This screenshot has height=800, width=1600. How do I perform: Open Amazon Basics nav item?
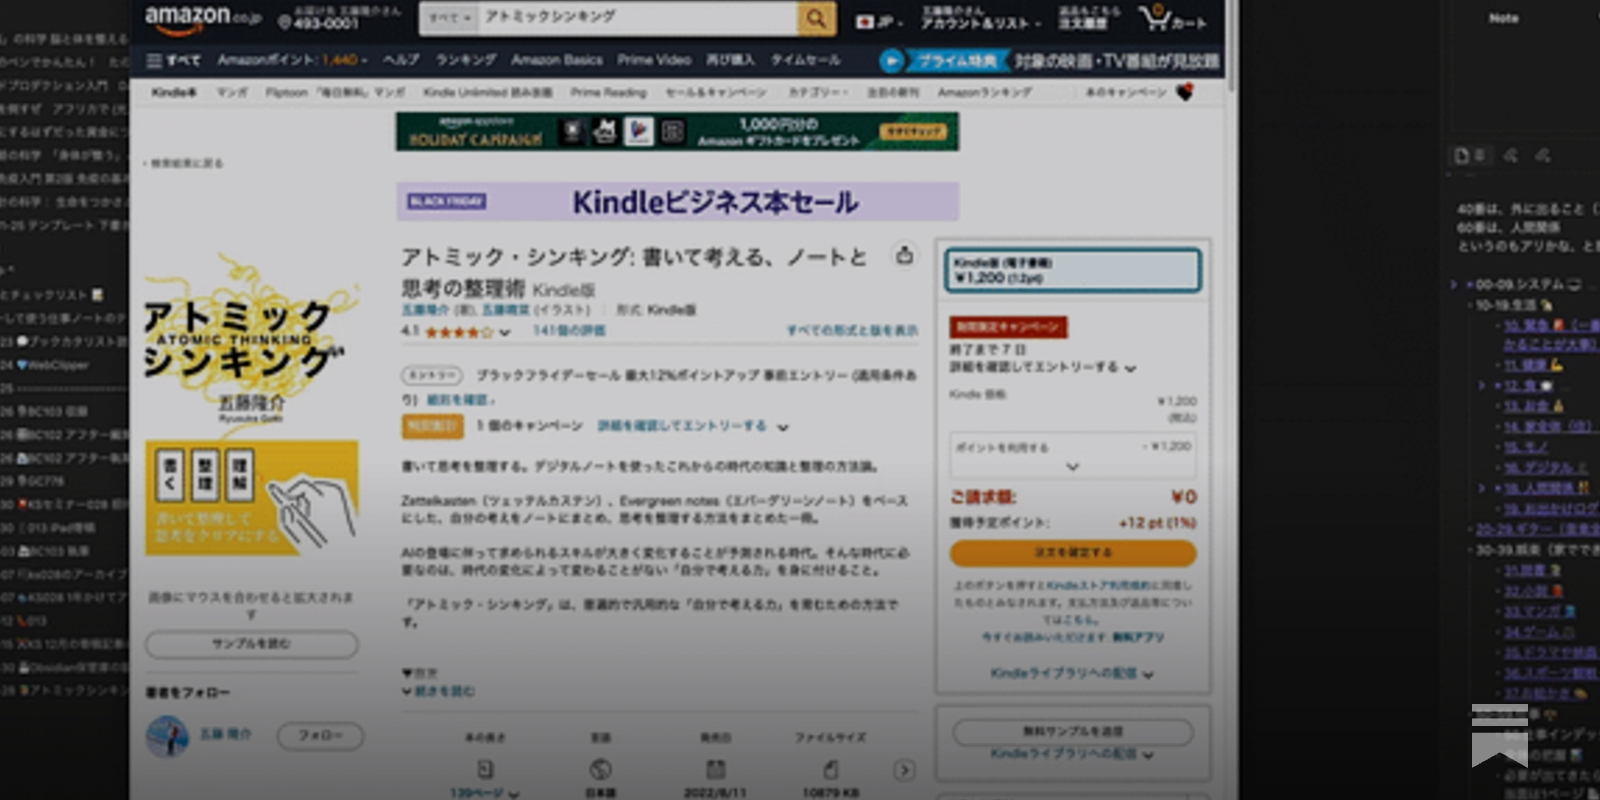[557, 60]
